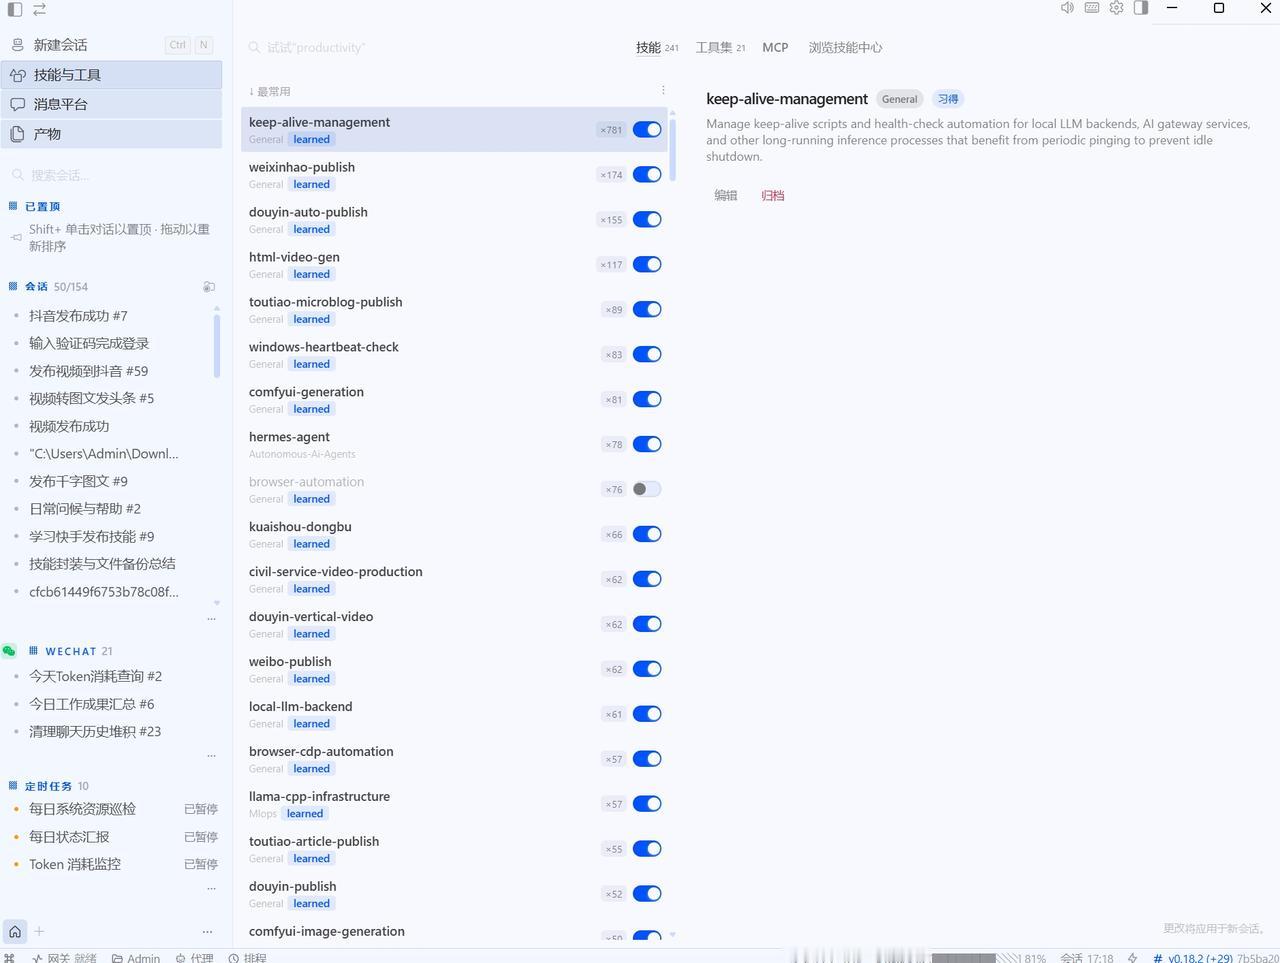Click 编辑 for keep-alive-management
The height and width of the screenshot is (963, 1280).
[726, 196]
